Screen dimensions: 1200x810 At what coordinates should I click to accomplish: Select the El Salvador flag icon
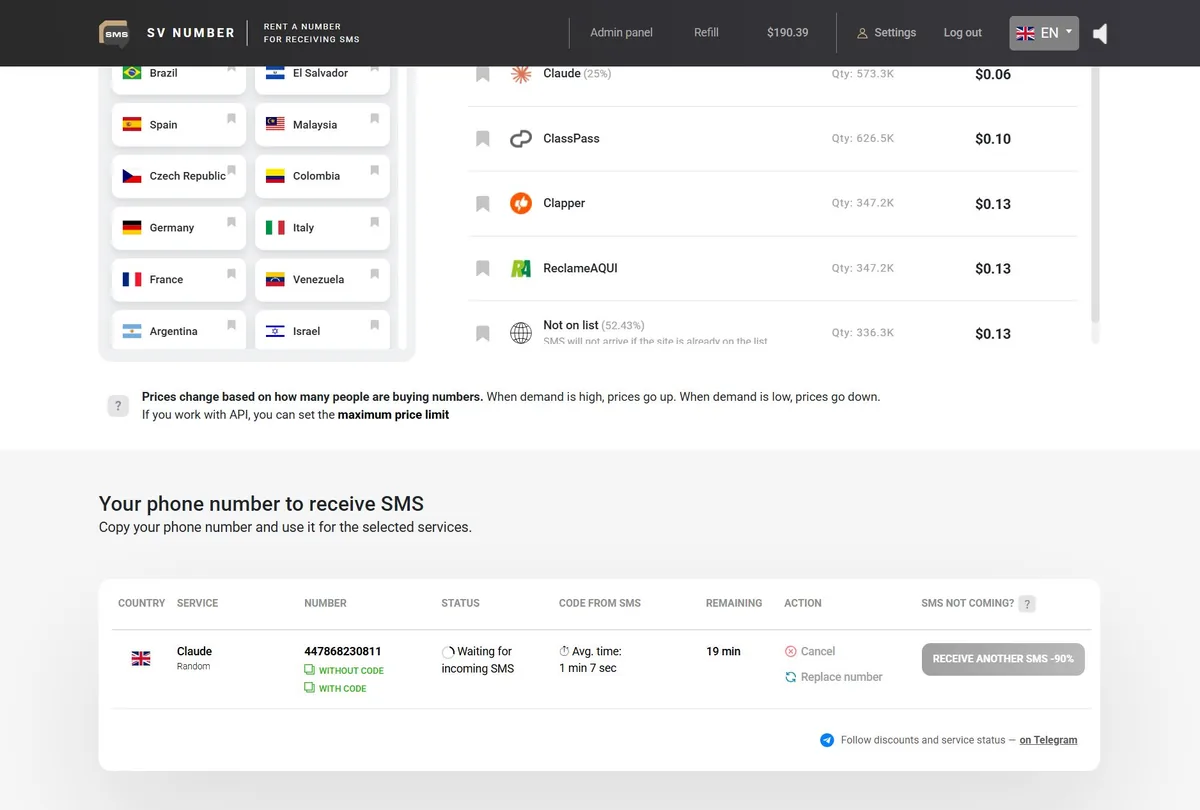tap(275, 73)
